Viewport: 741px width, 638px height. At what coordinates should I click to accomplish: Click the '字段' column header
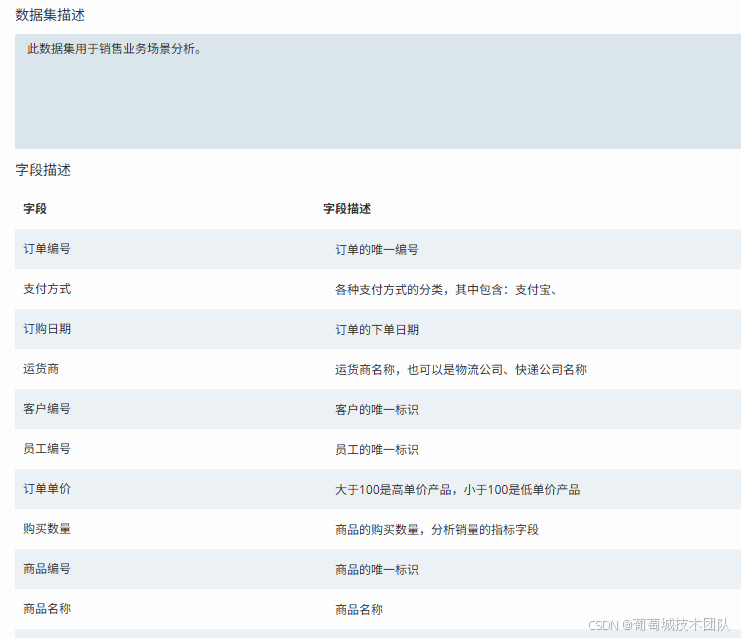tap(35, 208)
